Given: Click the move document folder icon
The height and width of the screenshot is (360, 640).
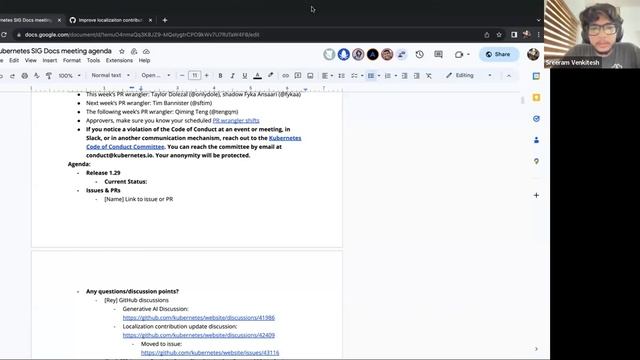Looking at the screenshot, I should coord(134,51).
